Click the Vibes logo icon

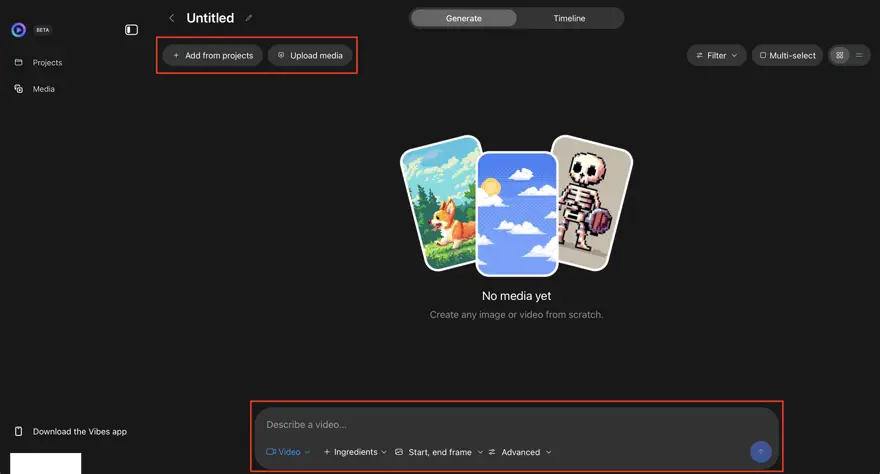(x=19, y=30)
